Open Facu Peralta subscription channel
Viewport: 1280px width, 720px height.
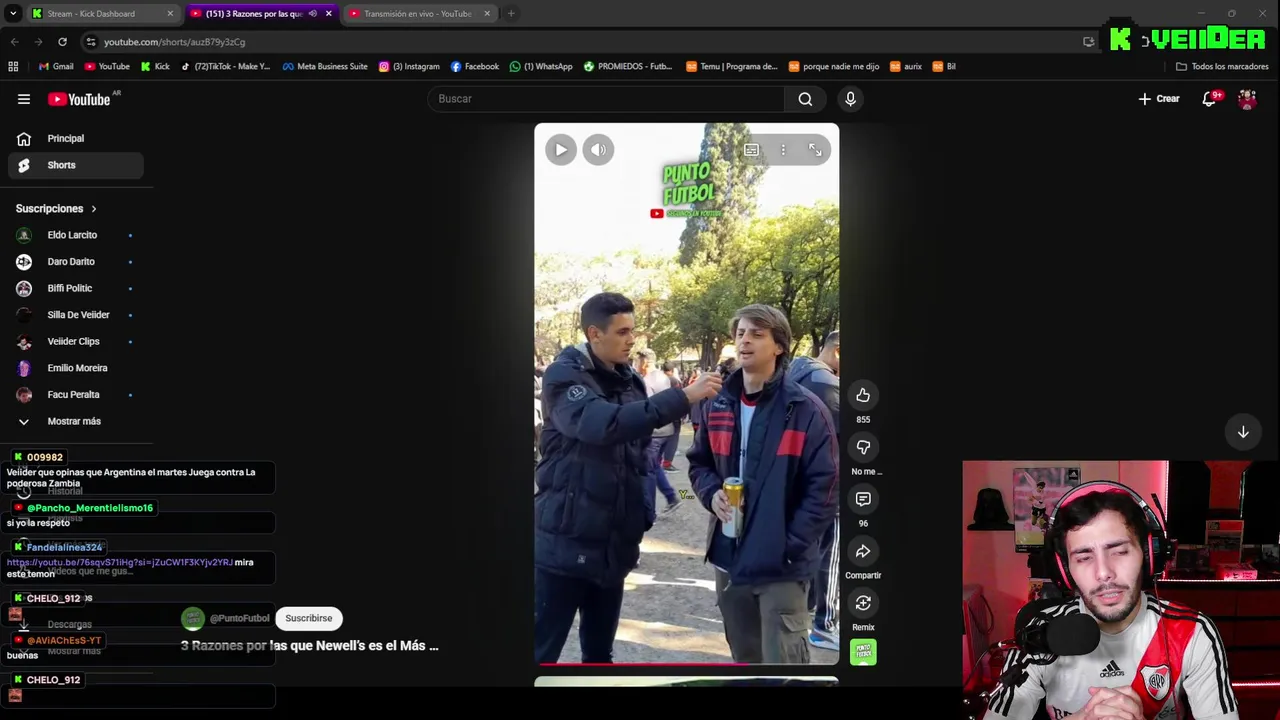pos(75,395)
